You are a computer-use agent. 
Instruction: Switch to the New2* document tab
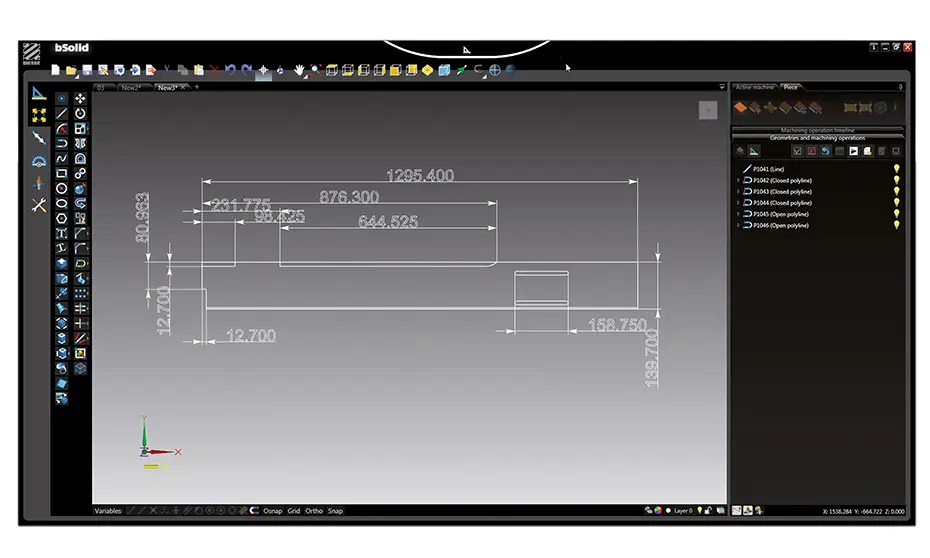point(131,88)
